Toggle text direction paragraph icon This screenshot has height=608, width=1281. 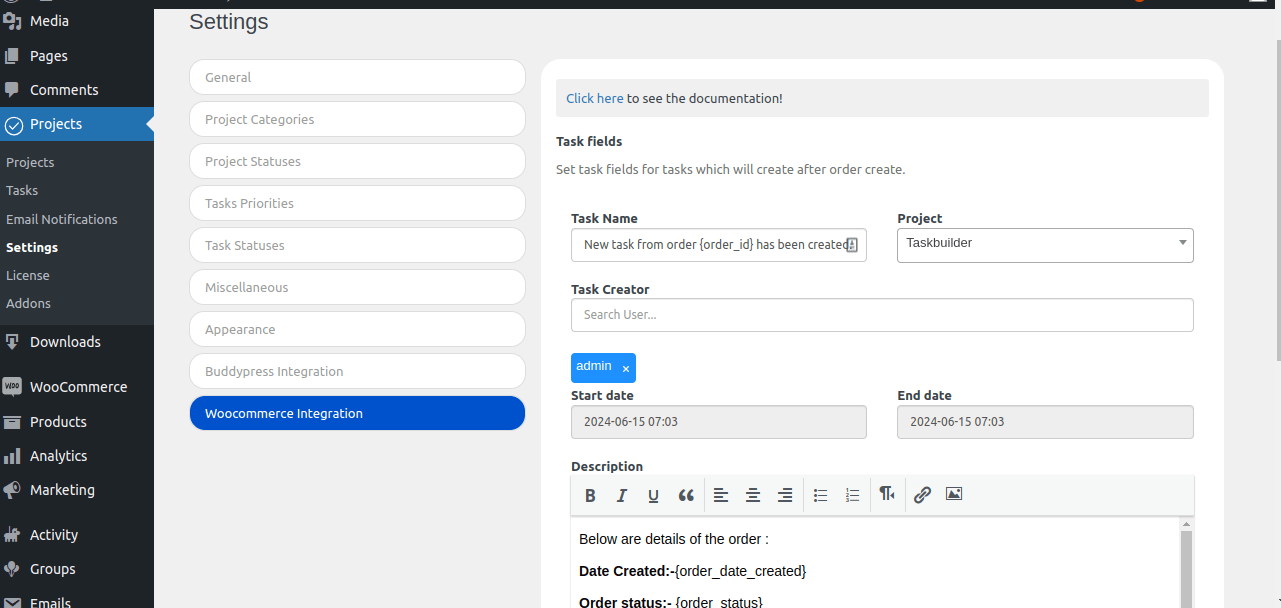tap(887, 494)
